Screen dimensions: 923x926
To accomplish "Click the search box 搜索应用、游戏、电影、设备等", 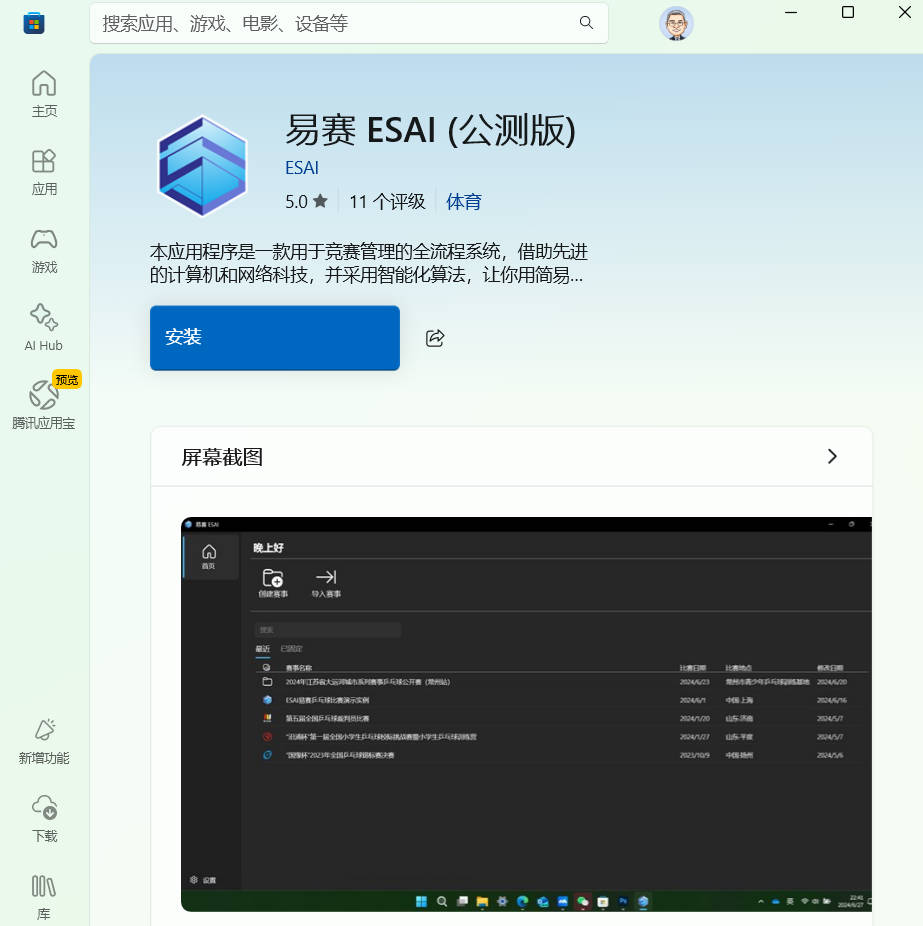I will (348, 23).
